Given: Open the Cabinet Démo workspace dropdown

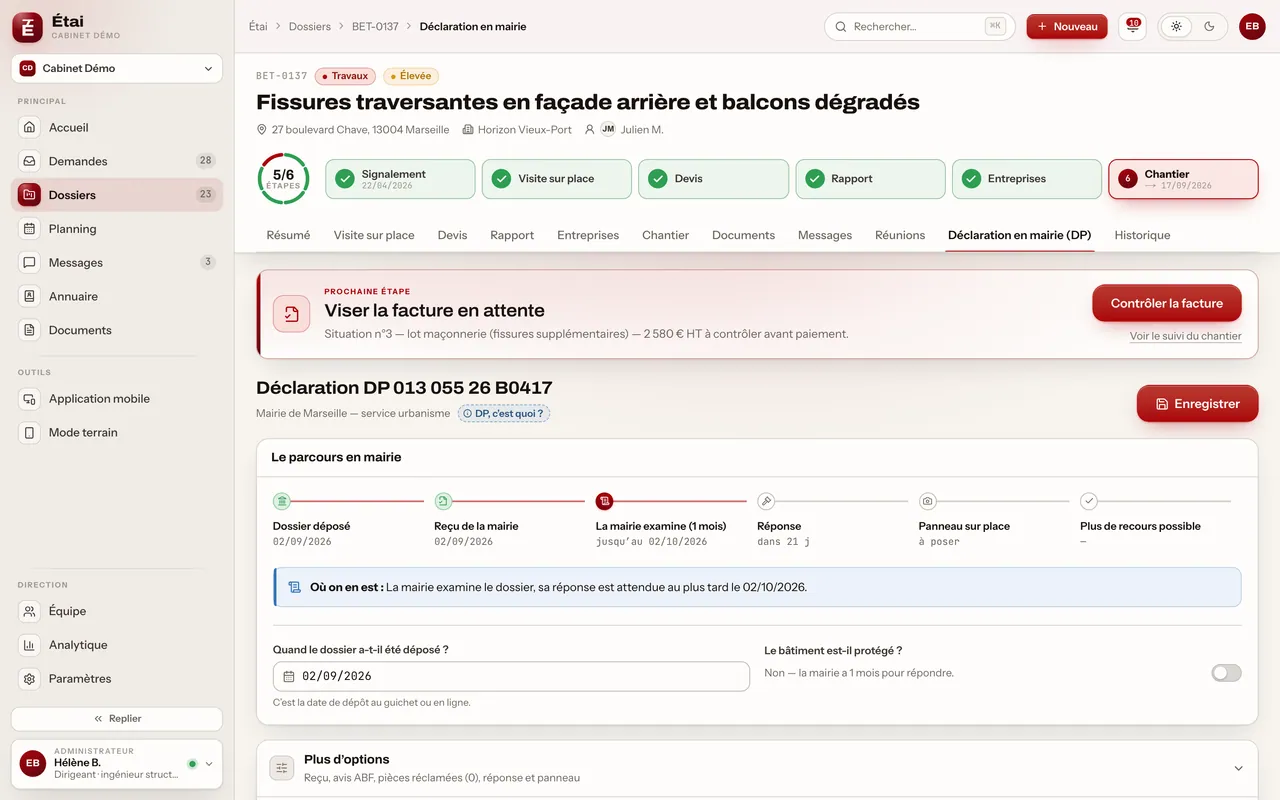Looking at the screenshot, I should [x=117, y=69].
